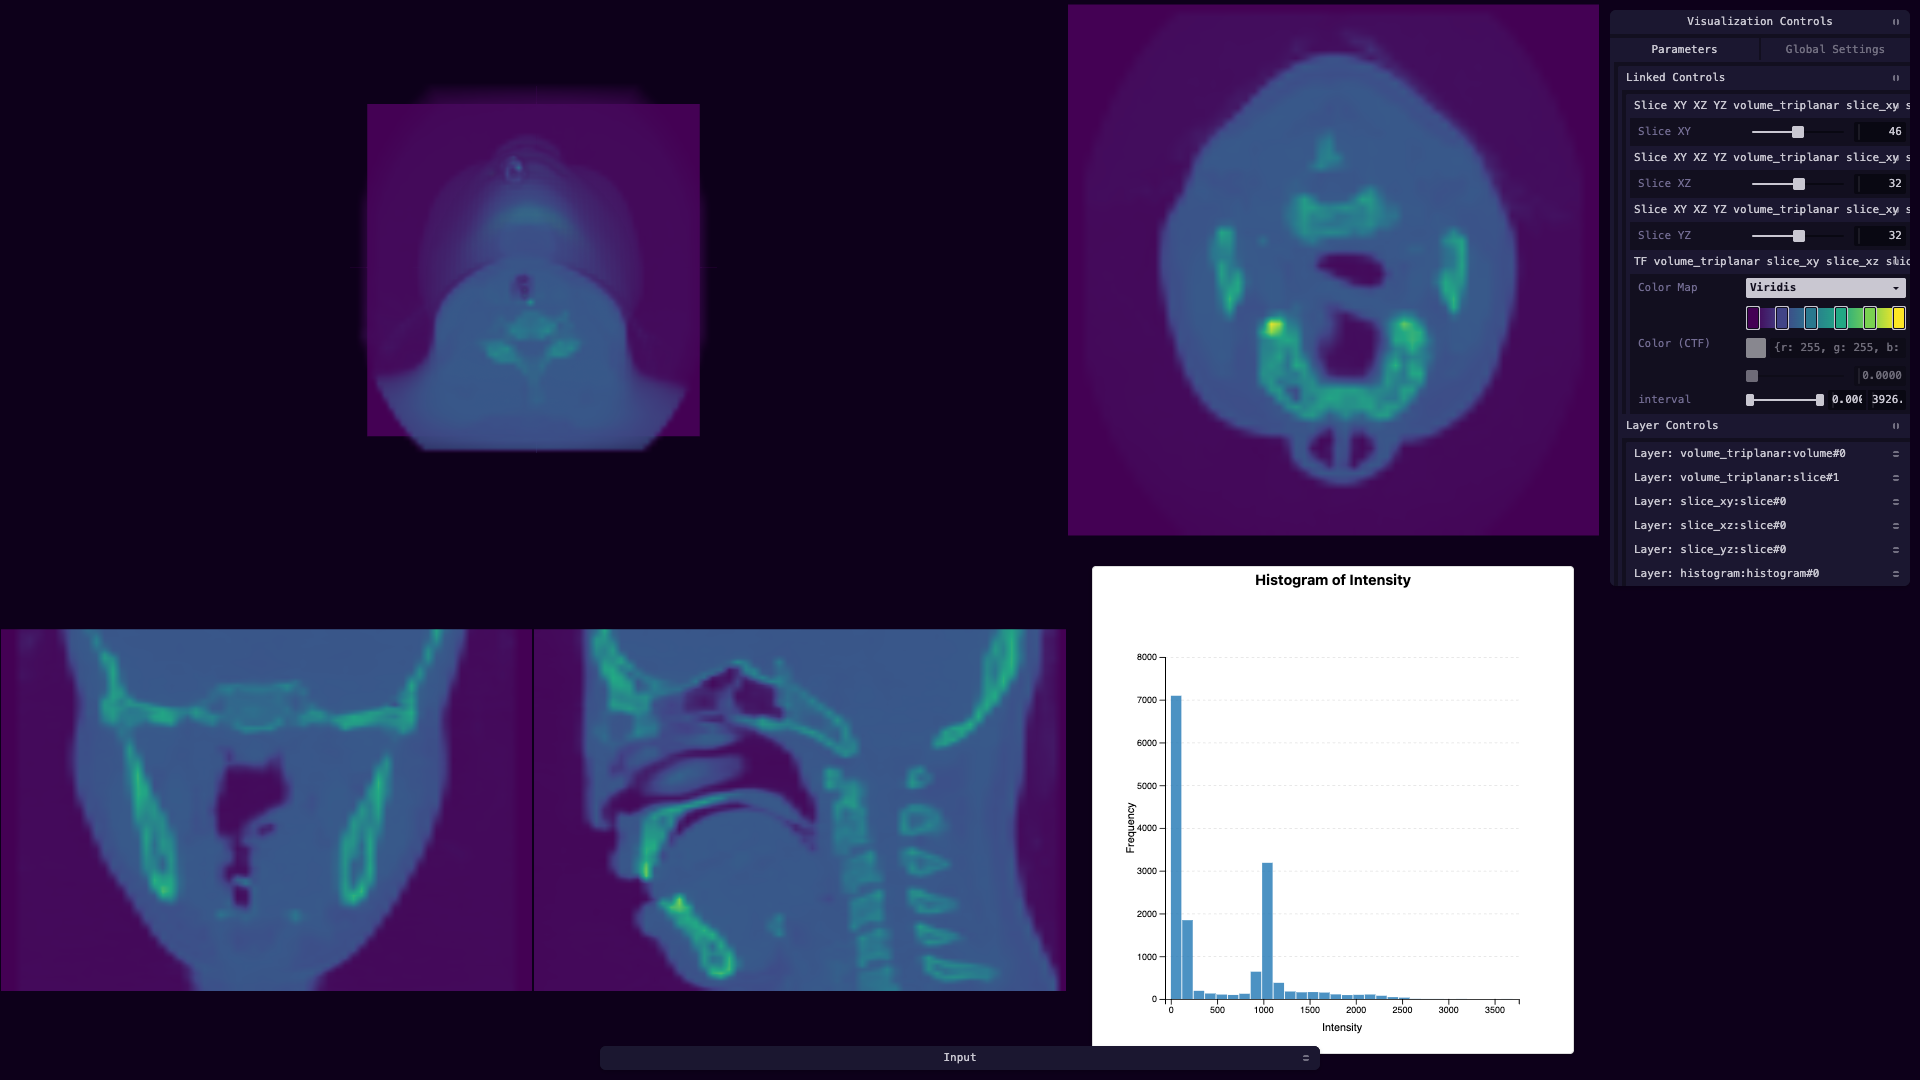Image resolution: width=1920 pixels, height=1080 pixels.
Task: Click the axial XY slice view
Action: pos(1333,270)
